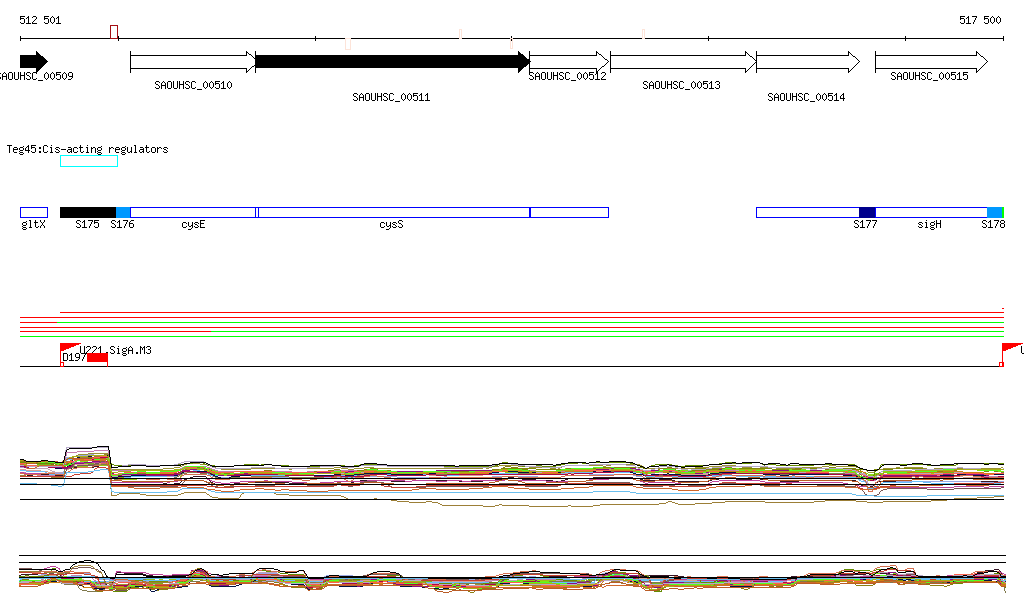Select the SAOUHSC_00515 gene arrow
The image size is (1024, 611).
click(x=931, y=62)
